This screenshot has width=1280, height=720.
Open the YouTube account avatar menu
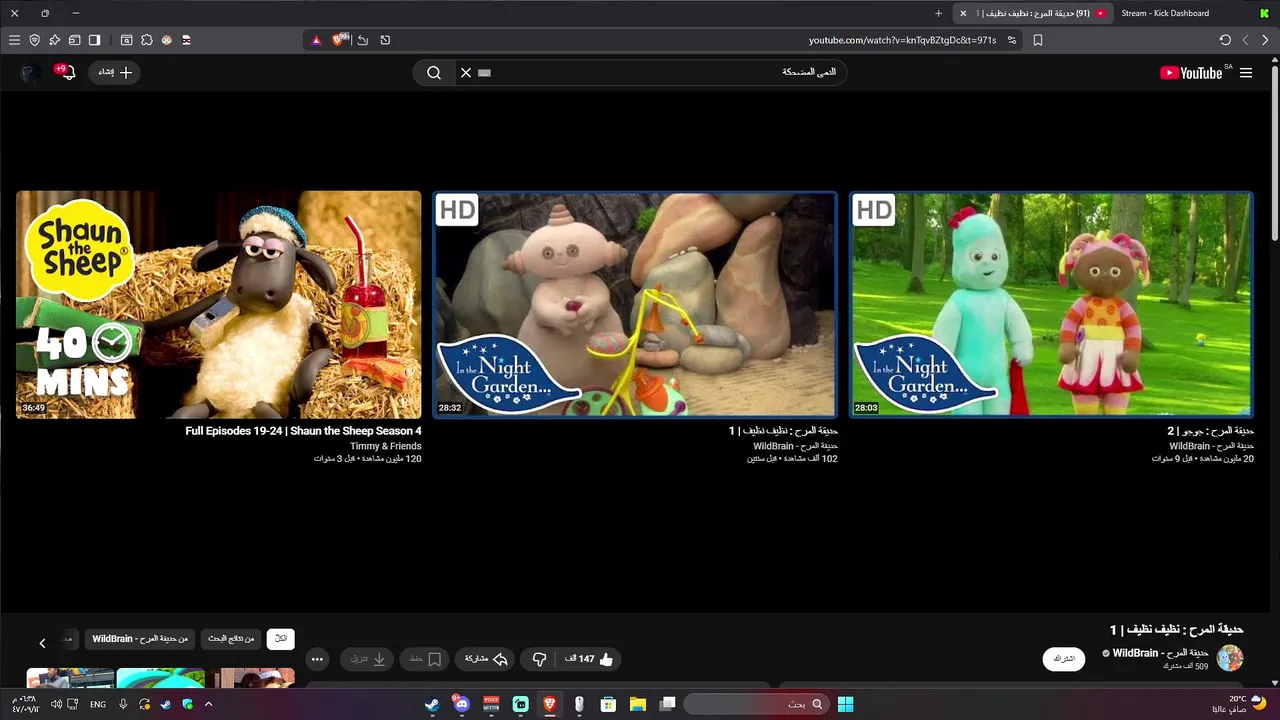pyautogui.click(x=29, y=72)
